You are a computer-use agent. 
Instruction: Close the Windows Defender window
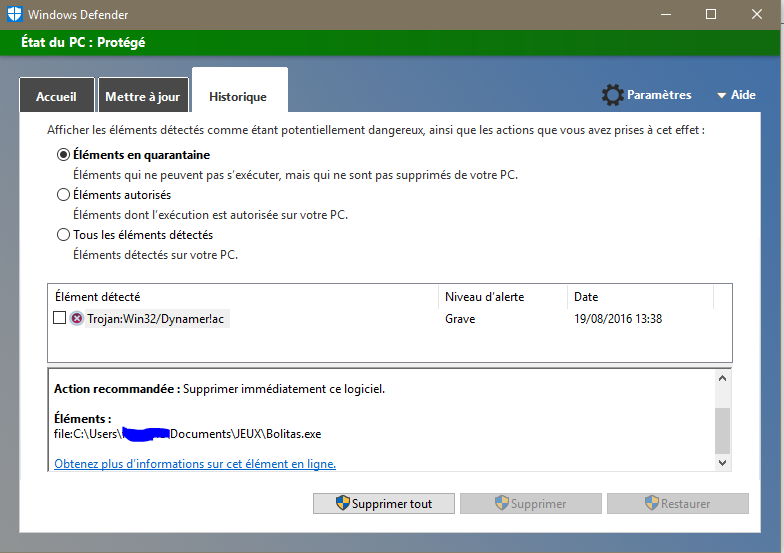(x=756, y=14)
